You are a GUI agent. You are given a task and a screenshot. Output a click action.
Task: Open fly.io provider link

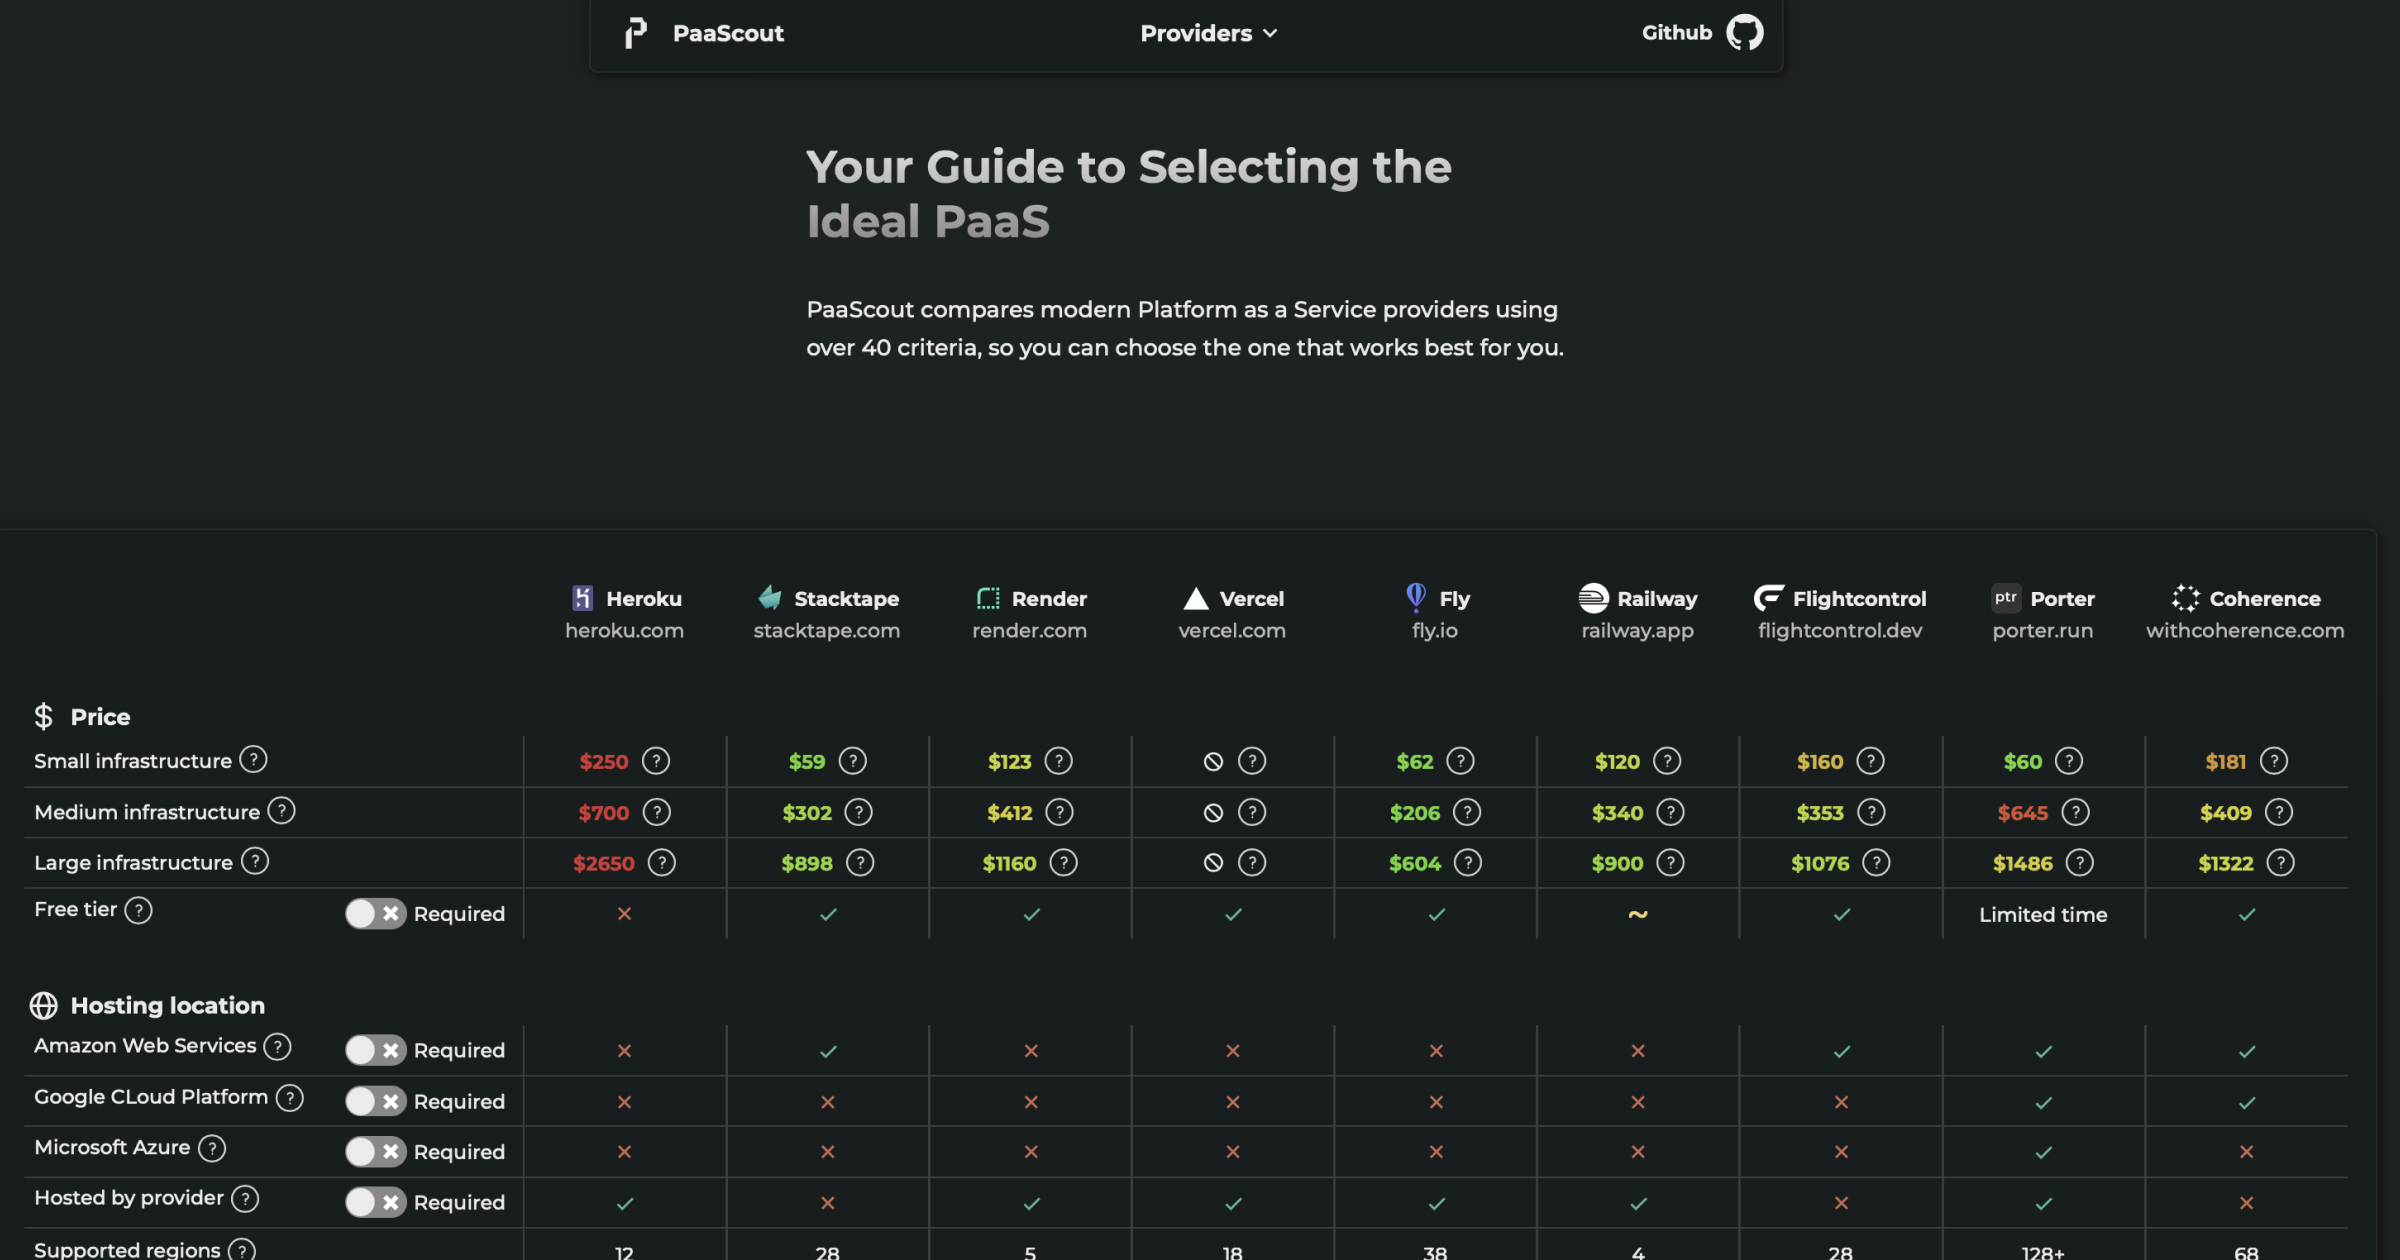pos(1435,630)
